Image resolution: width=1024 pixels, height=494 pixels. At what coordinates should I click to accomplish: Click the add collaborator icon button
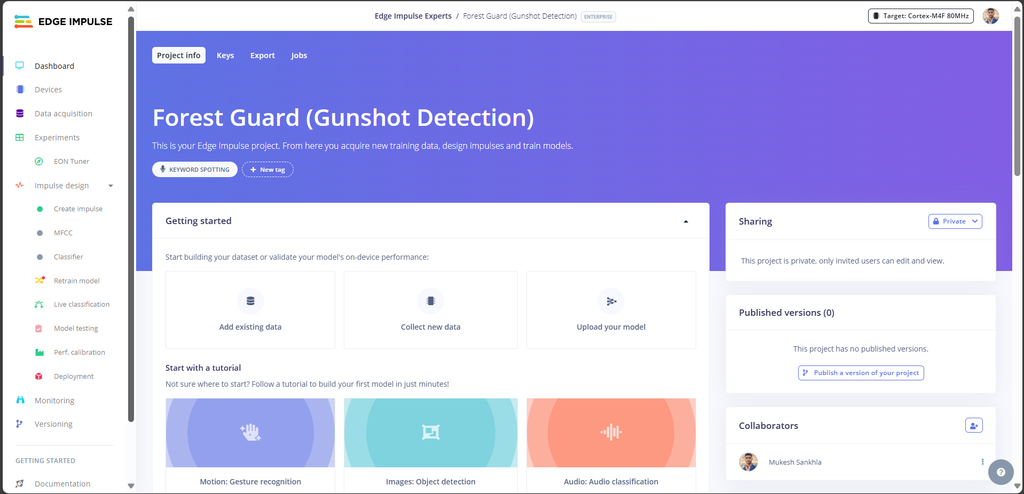974,425
